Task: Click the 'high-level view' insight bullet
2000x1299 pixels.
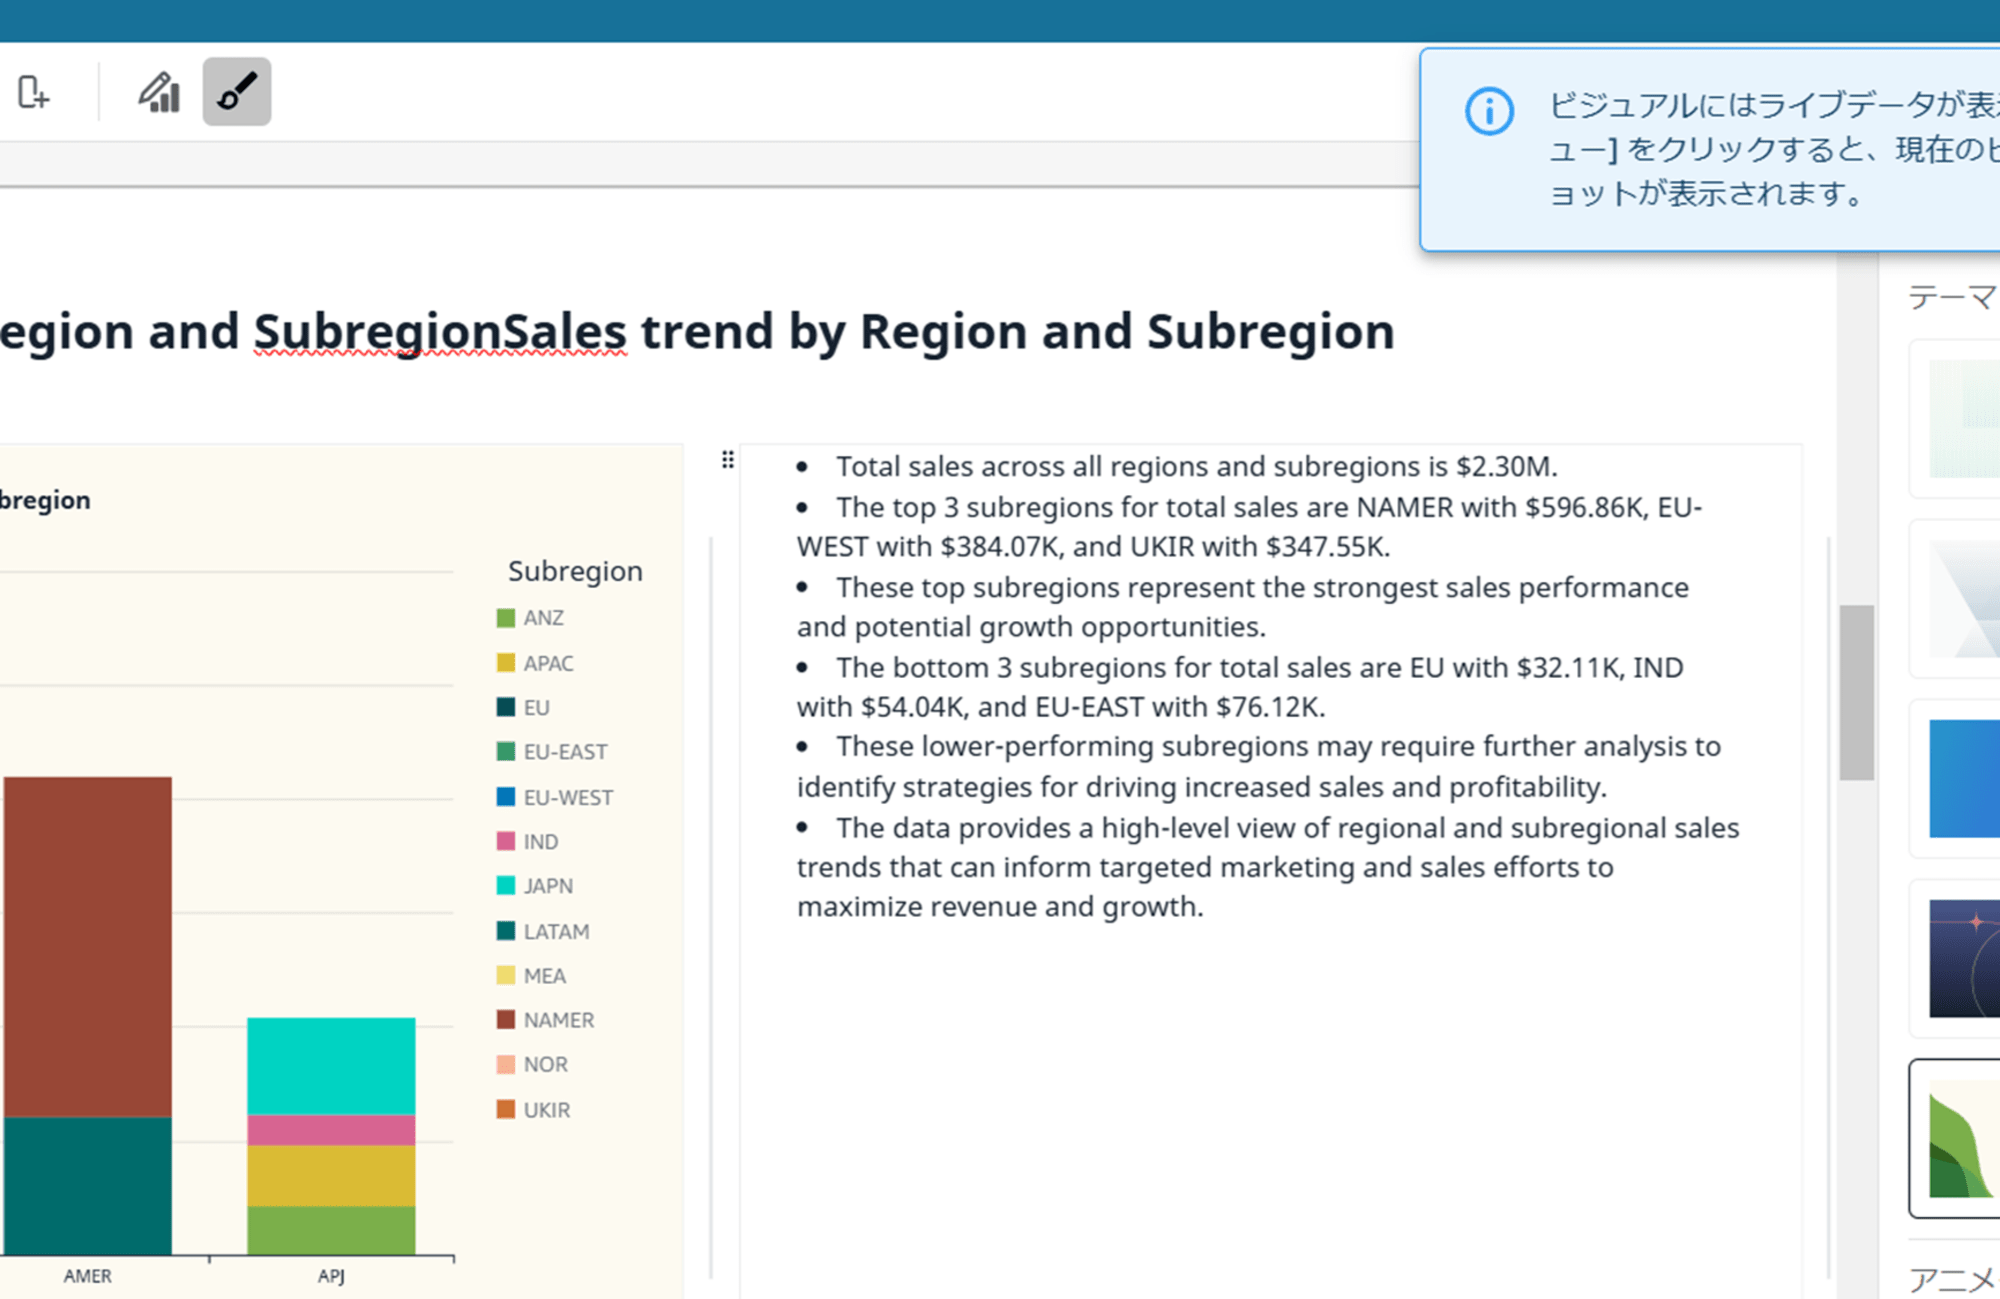Action: click(1268, 867)
